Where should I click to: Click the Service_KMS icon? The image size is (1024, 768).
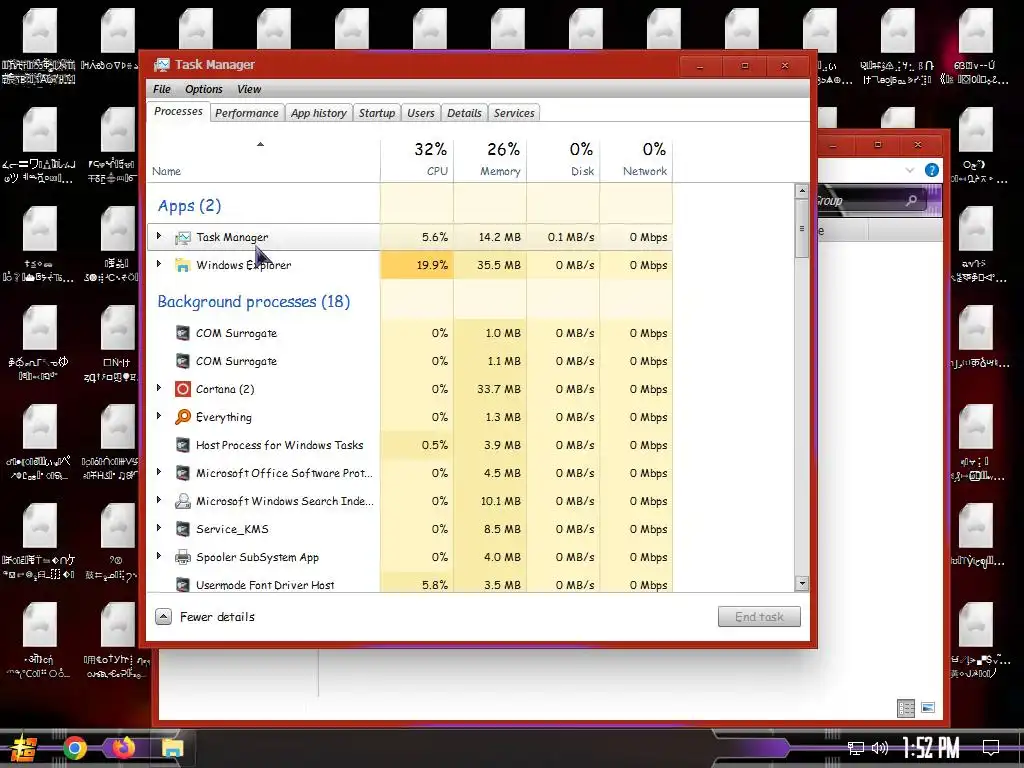[x=183, y=529]
